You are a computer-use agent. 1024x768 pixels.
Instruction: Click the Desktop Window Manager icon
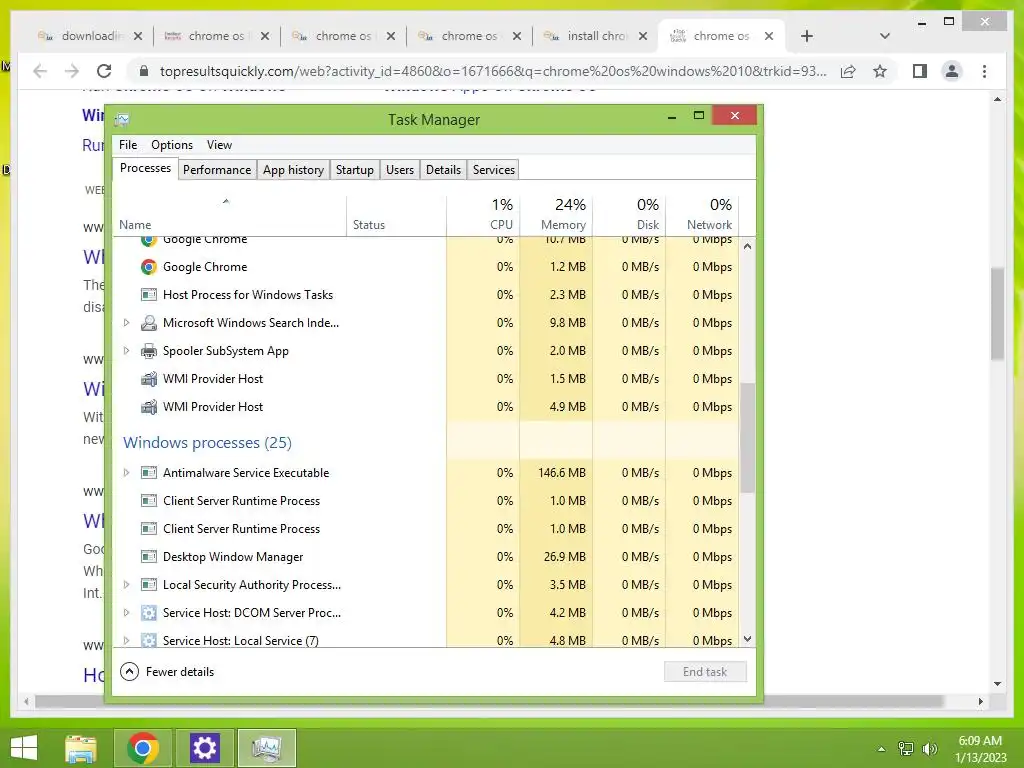149,557
